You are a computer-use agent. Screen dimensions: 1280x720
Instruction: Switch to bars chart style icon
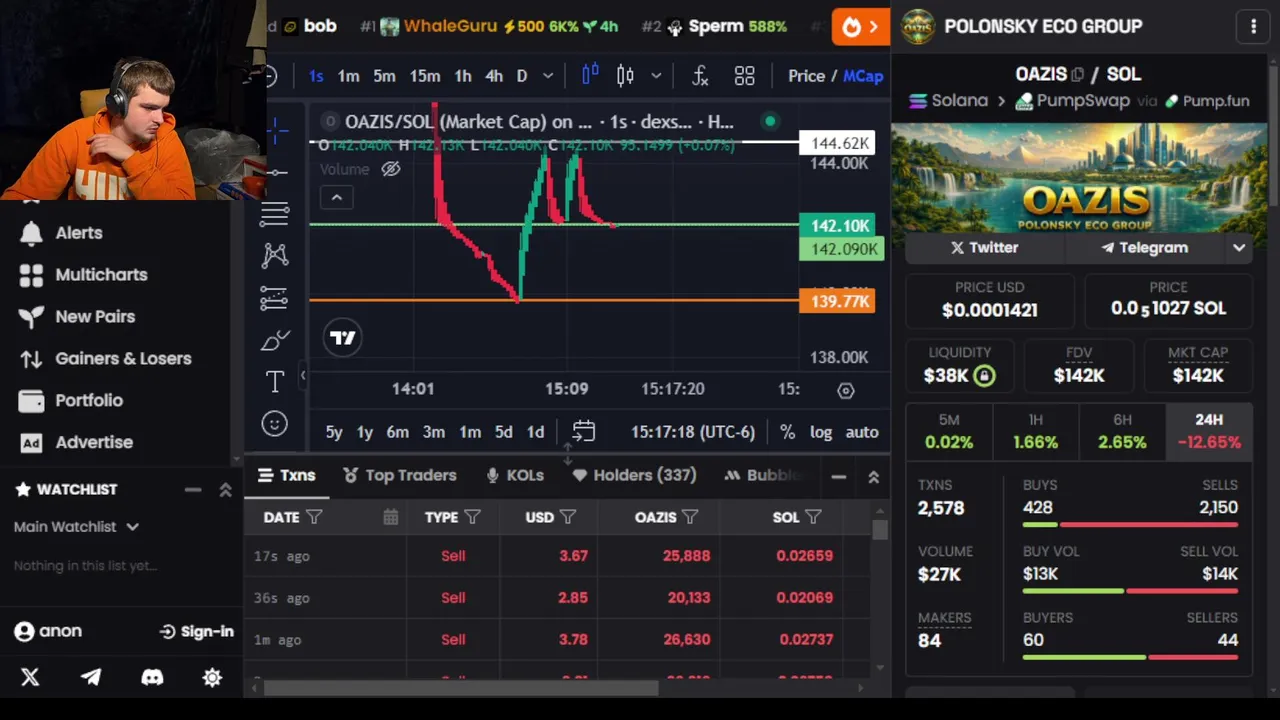coord(590,75)
